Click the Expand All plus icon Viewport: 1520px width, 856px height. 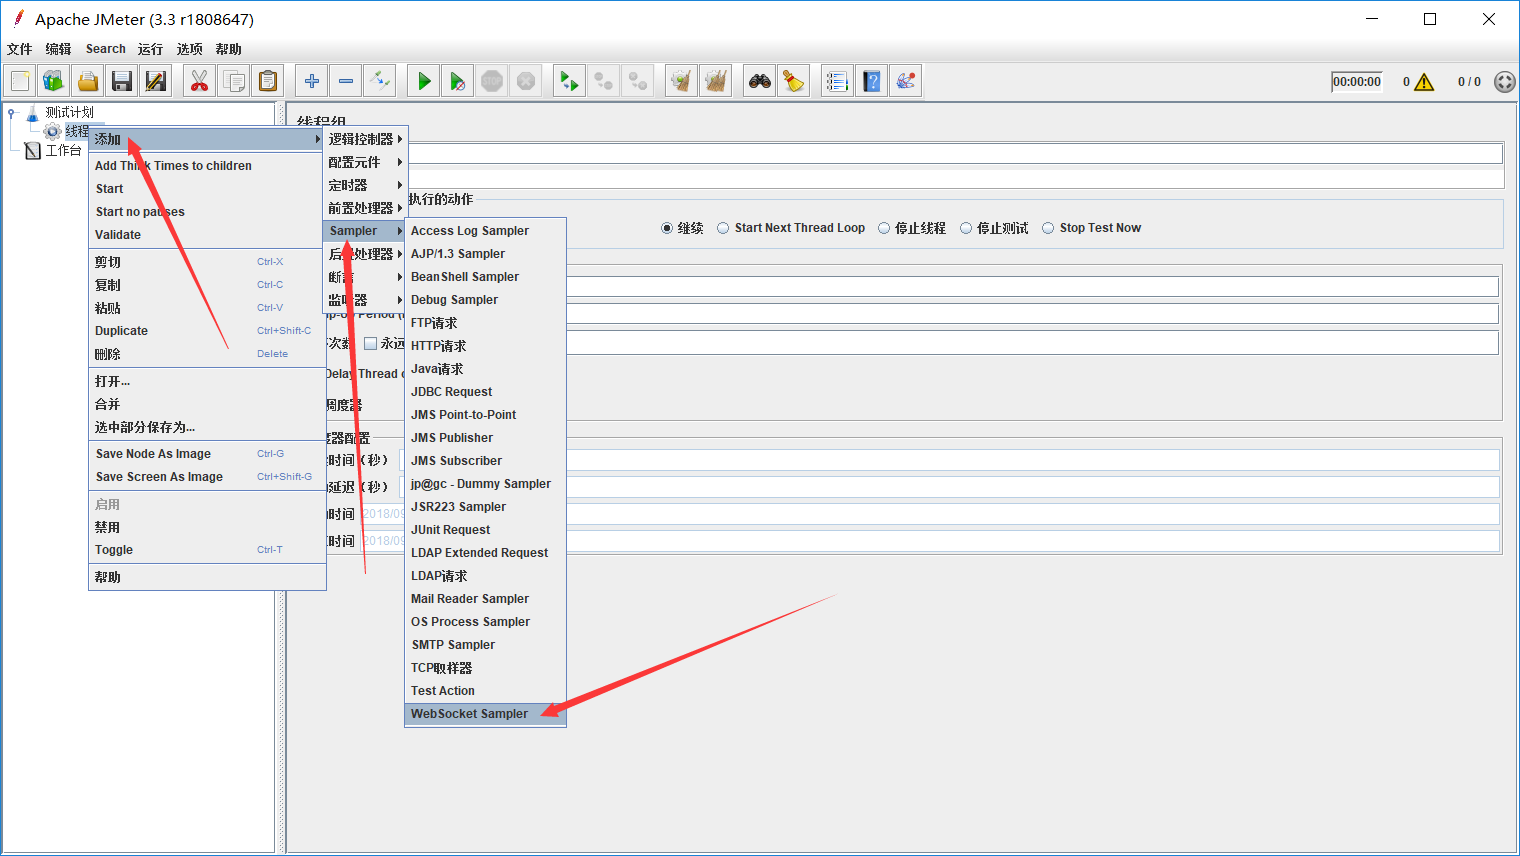click(312, 81)
